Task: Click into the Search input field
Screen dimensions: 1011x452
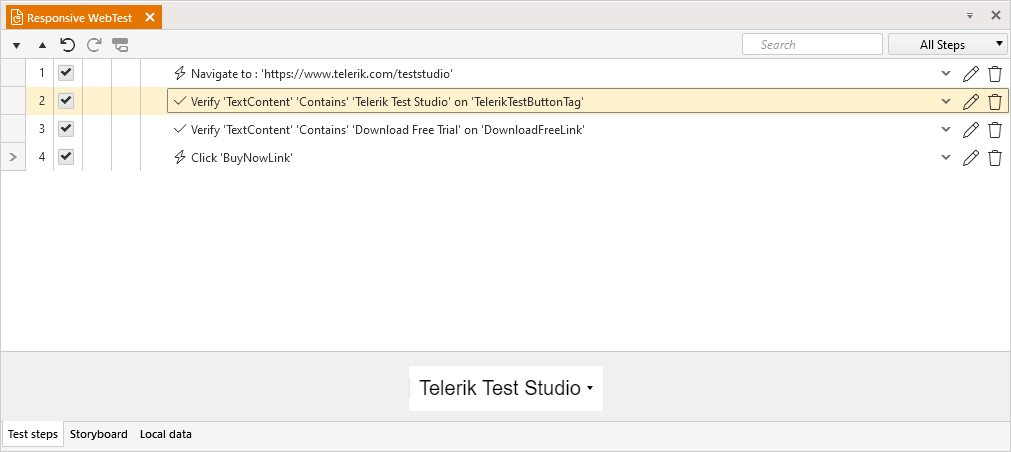Action: (812, 44)
